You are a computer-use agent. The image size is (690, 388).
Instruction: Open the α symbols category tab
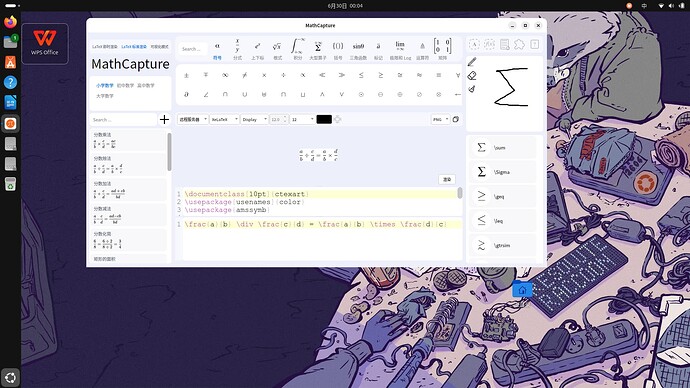tap(217, 49)
